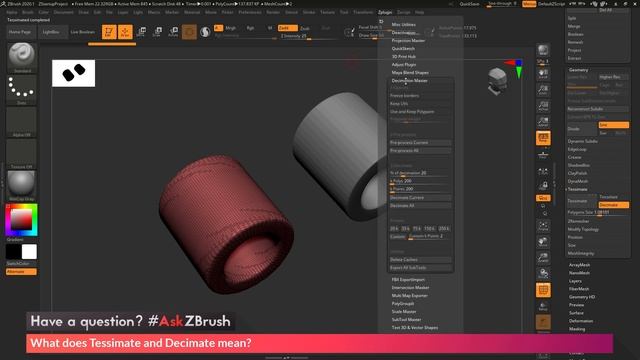
Task: Select the Rotate transform icon
Action: tap(173, 32)
